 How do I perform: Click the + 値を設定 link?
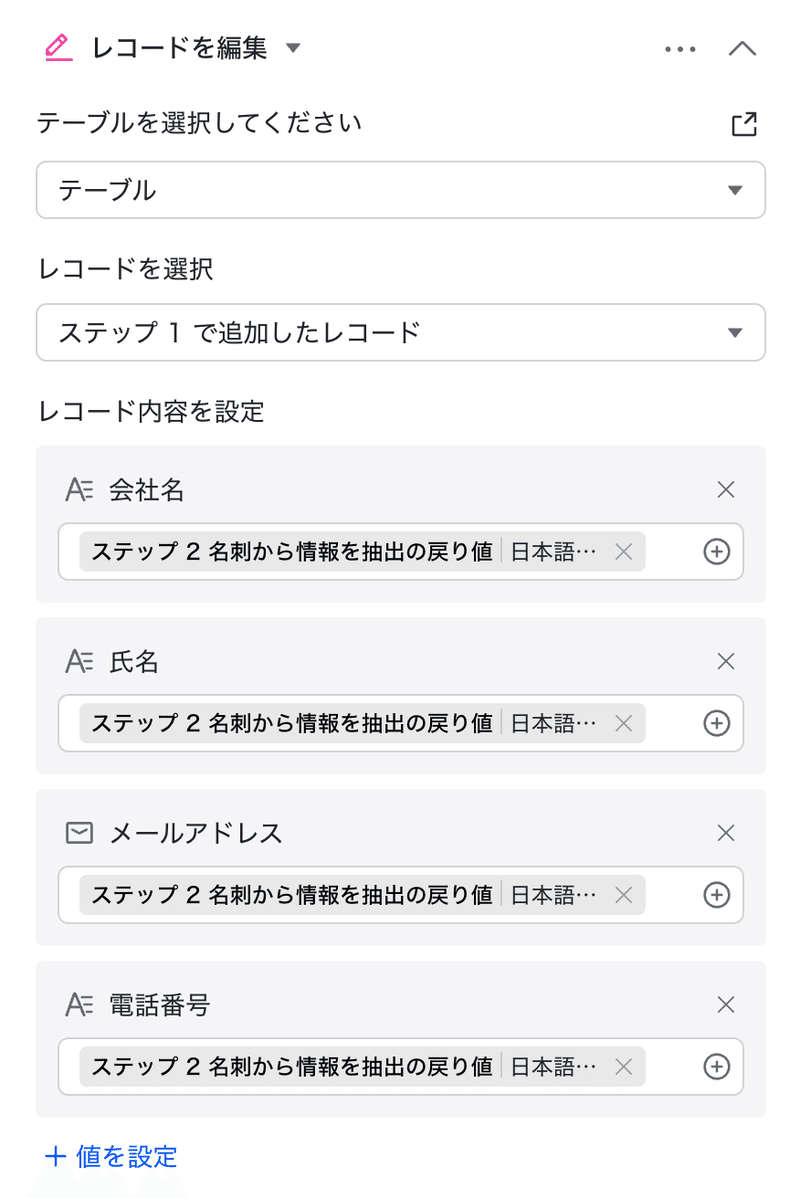(x=111, y=1156)
